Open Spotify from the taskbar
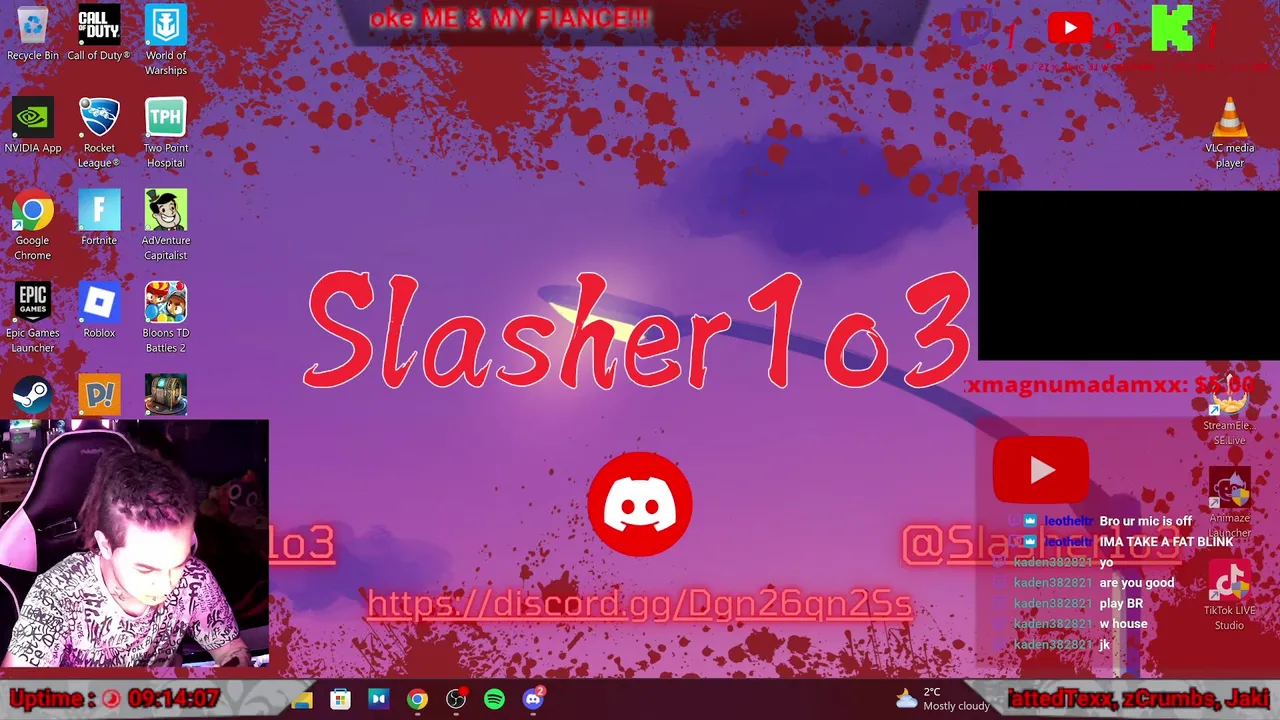 (x=494, y=699)
